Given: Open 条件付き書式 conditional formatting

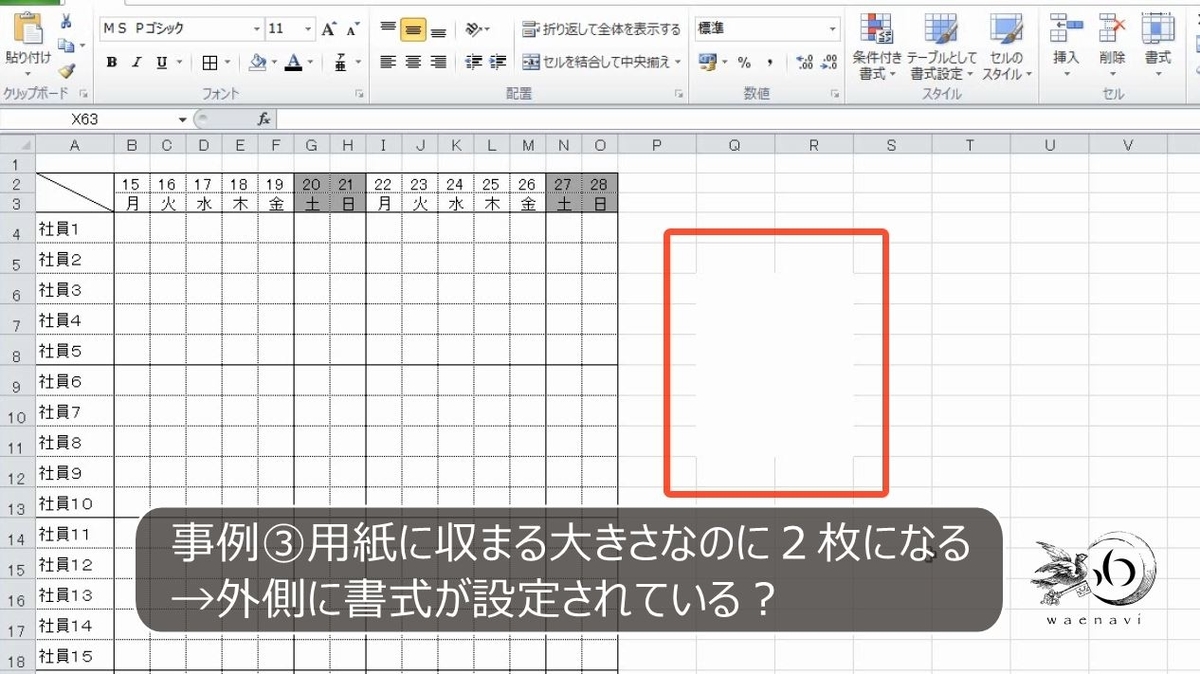Looking at the screenshot, I should pyautogui.click(x=877, y=45).
